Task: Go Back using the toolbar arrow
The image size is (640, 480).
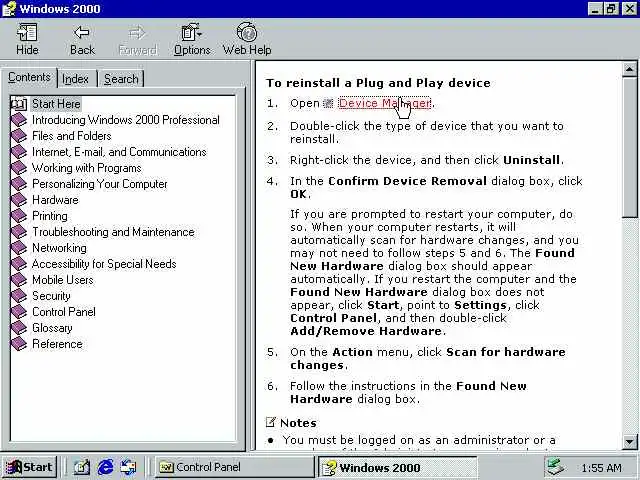Action: pos(82,39)
